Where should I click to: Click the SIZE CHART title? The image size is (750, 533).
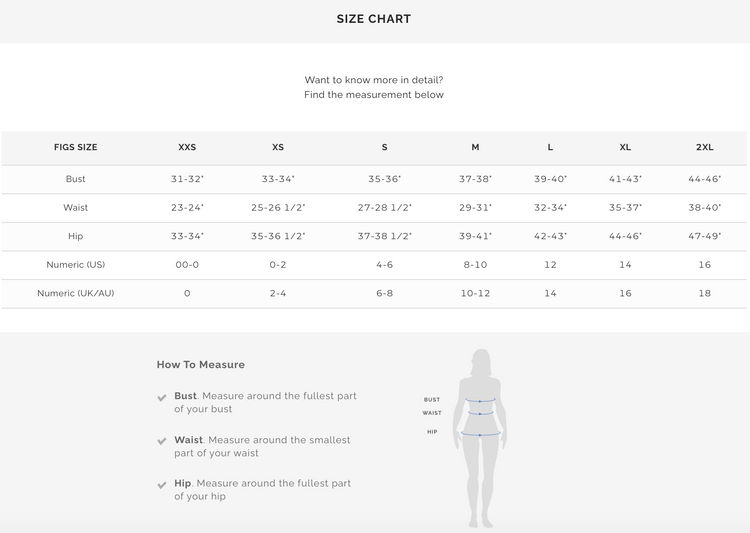pyautogui.click(x=374, y=19)
